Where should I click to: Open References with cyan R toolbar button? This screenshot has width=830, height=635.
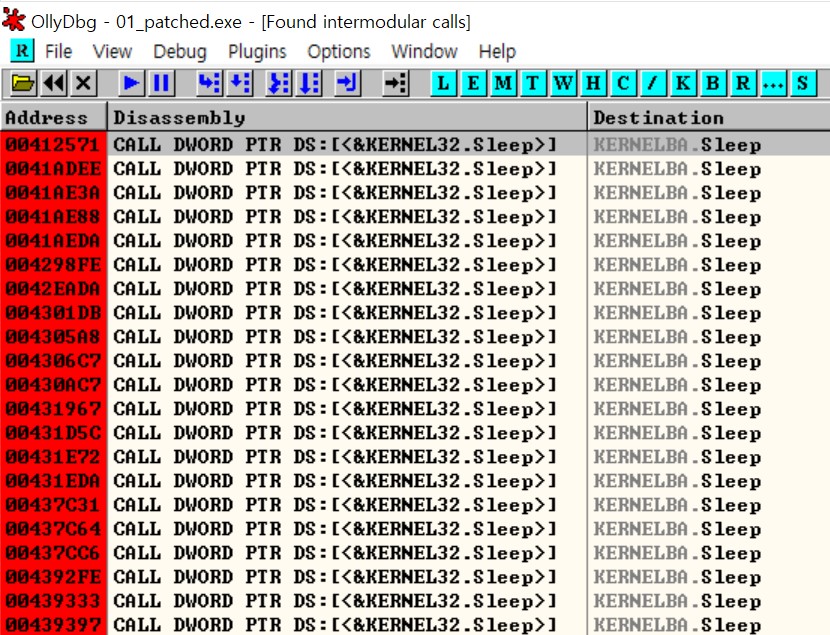743,84
